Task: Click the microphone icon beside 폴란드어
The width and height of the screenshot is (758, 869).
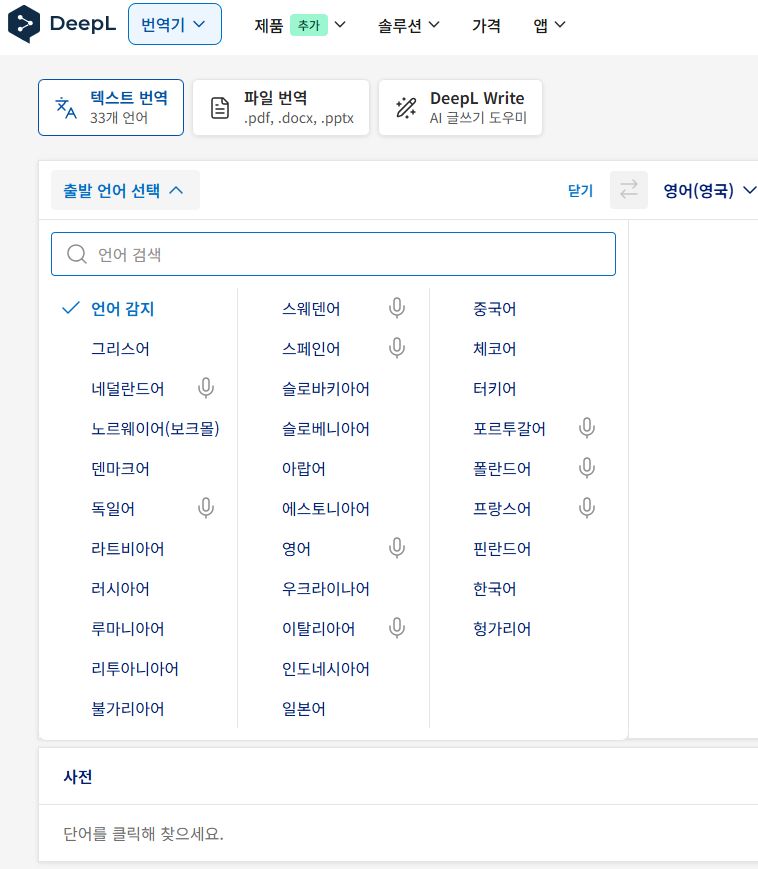Action: [587, 468]
